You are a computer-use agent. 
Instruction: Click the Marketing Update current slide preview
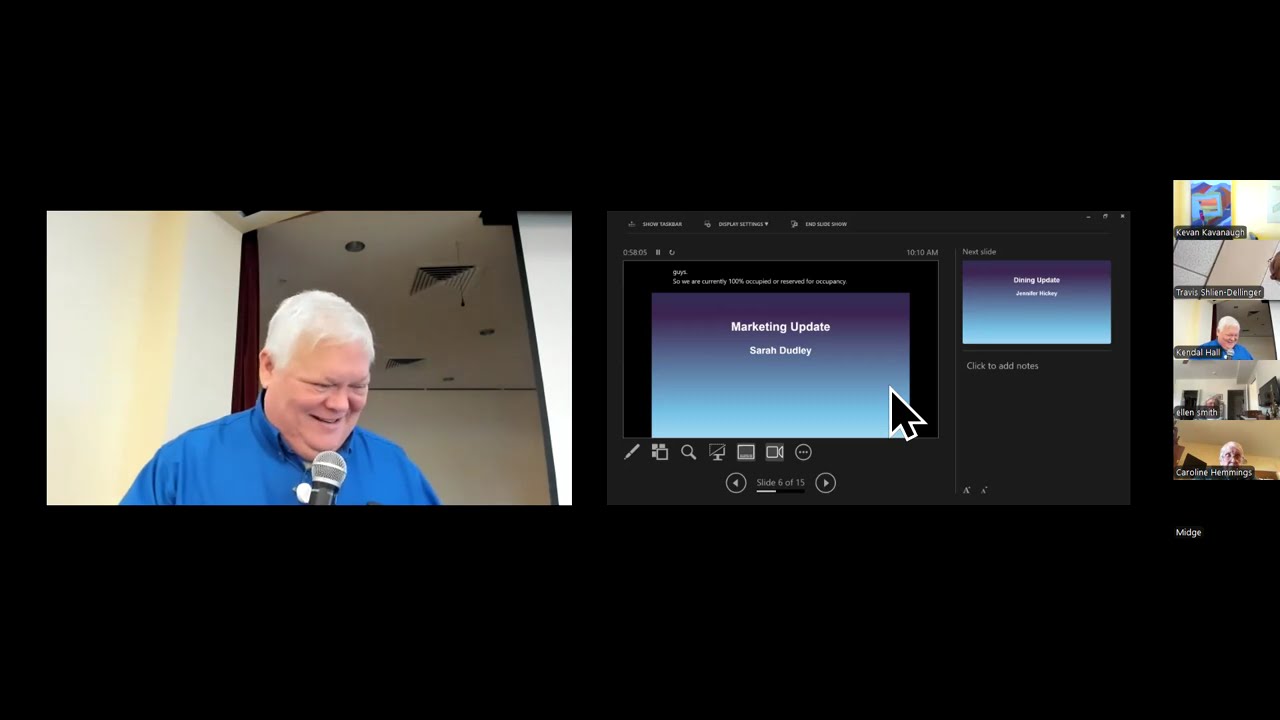click(780, 365)
